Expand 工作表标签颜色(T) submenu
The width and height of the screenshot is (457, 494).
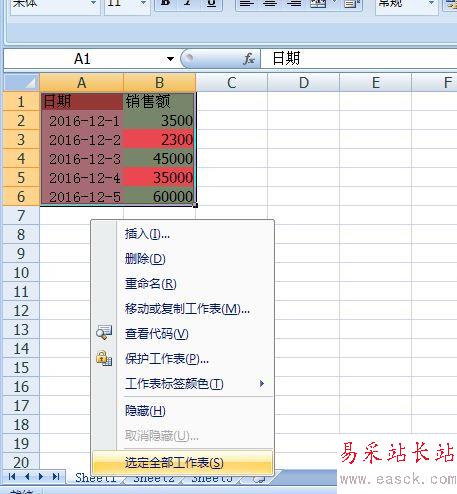[x=182, y=384]
